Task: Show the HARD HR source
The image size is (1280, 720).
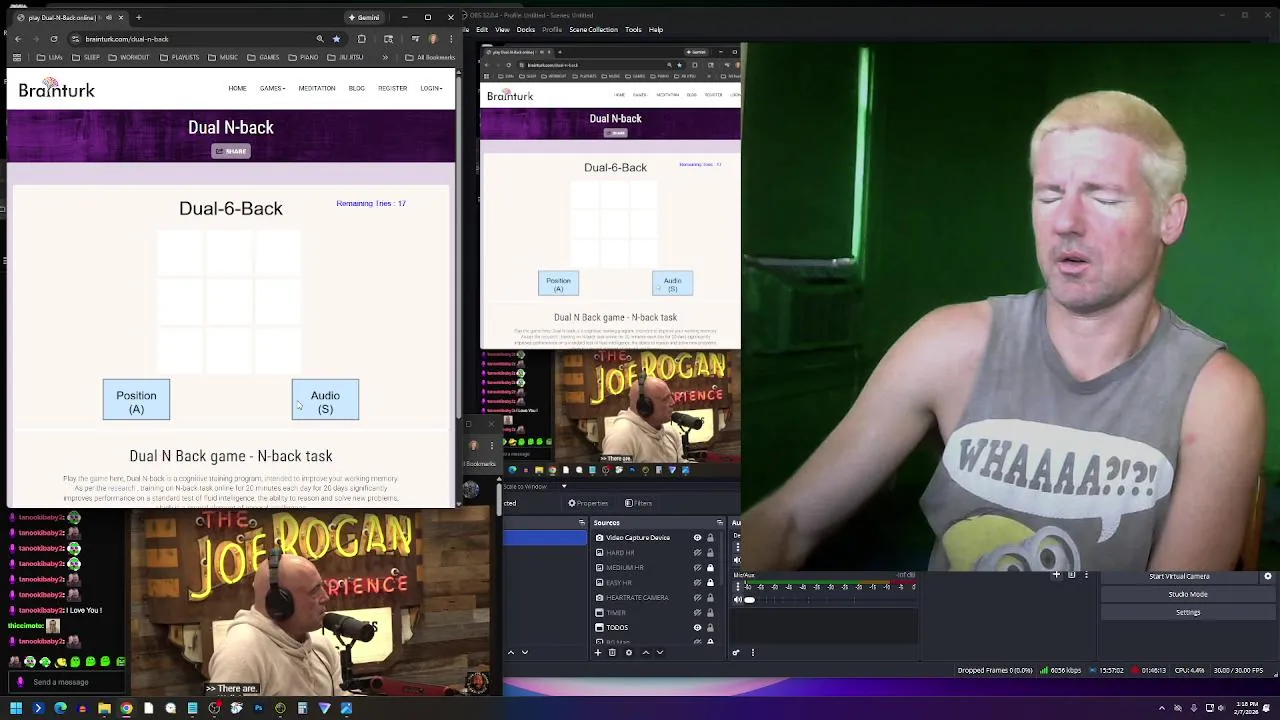Action: (697, 553)
